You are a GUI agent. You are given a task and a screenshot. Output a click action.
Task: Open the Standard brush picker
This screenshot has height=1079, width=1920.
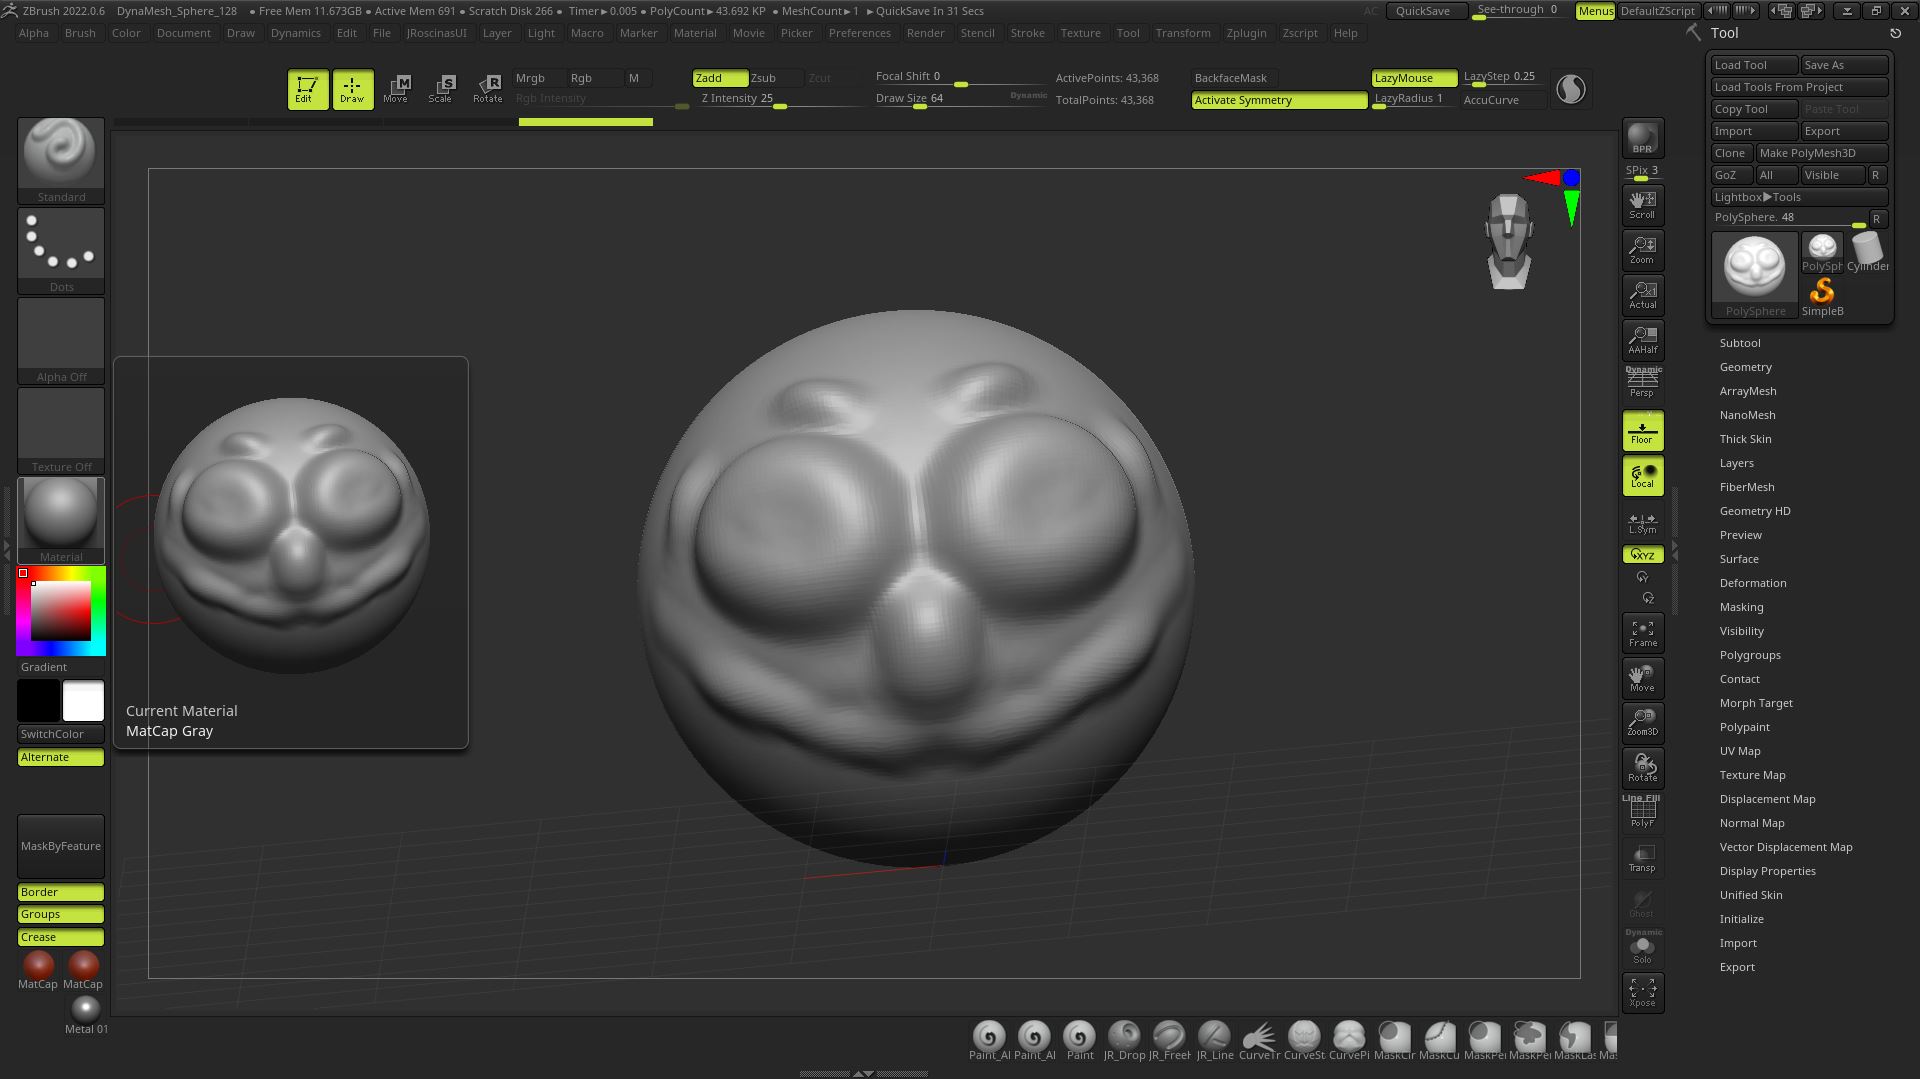pos(61,161)
